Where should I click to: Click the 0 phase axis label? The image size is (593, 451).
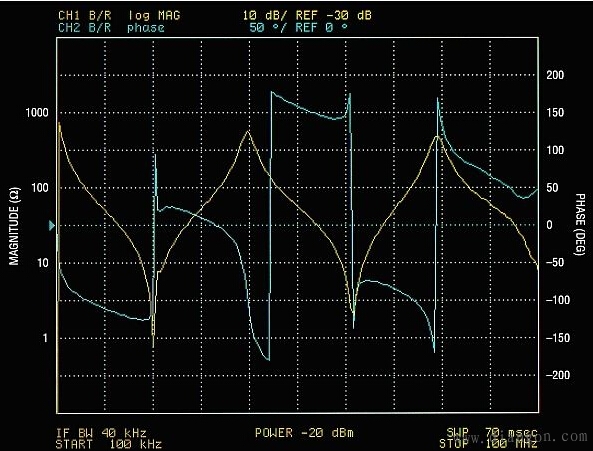pos(549,225)
